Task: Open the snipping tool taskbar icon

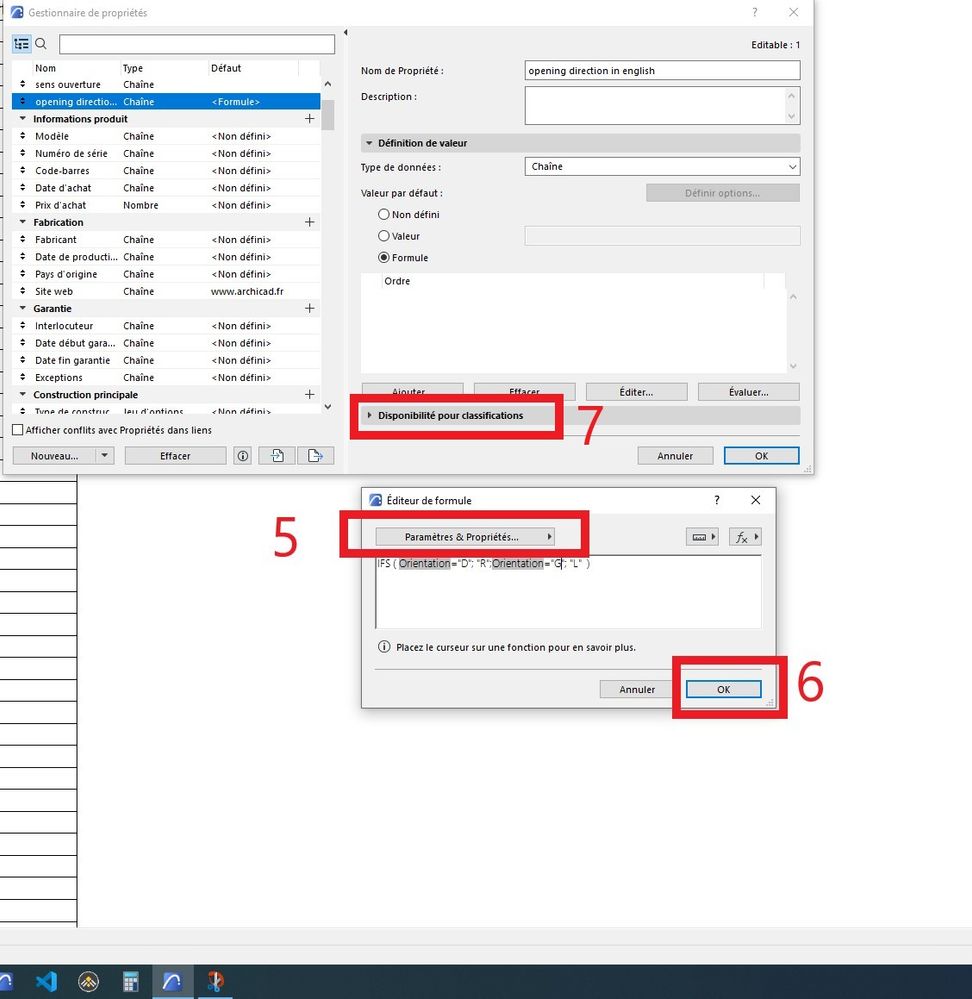Action: (x=215, y=981)
